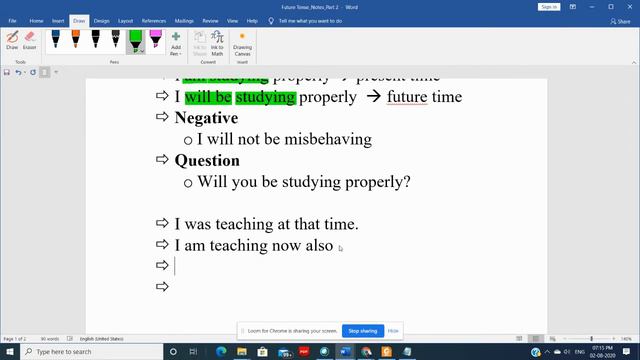Insert a Drawing Canvas
This screenshot has height=360, width=640.
242,44
